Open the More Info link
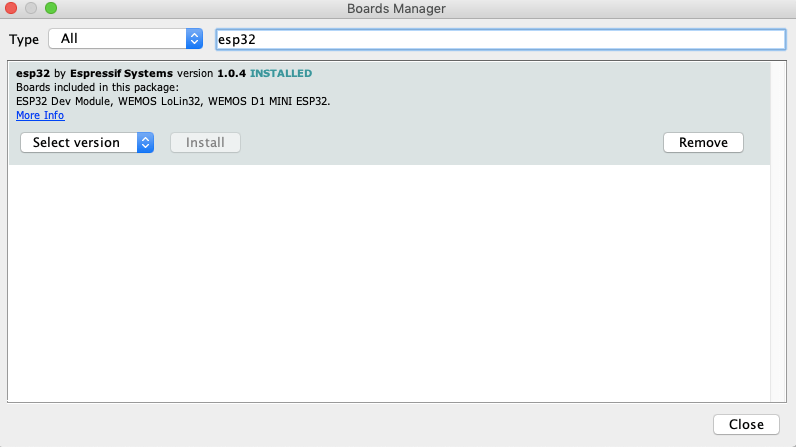 (40, 116)
